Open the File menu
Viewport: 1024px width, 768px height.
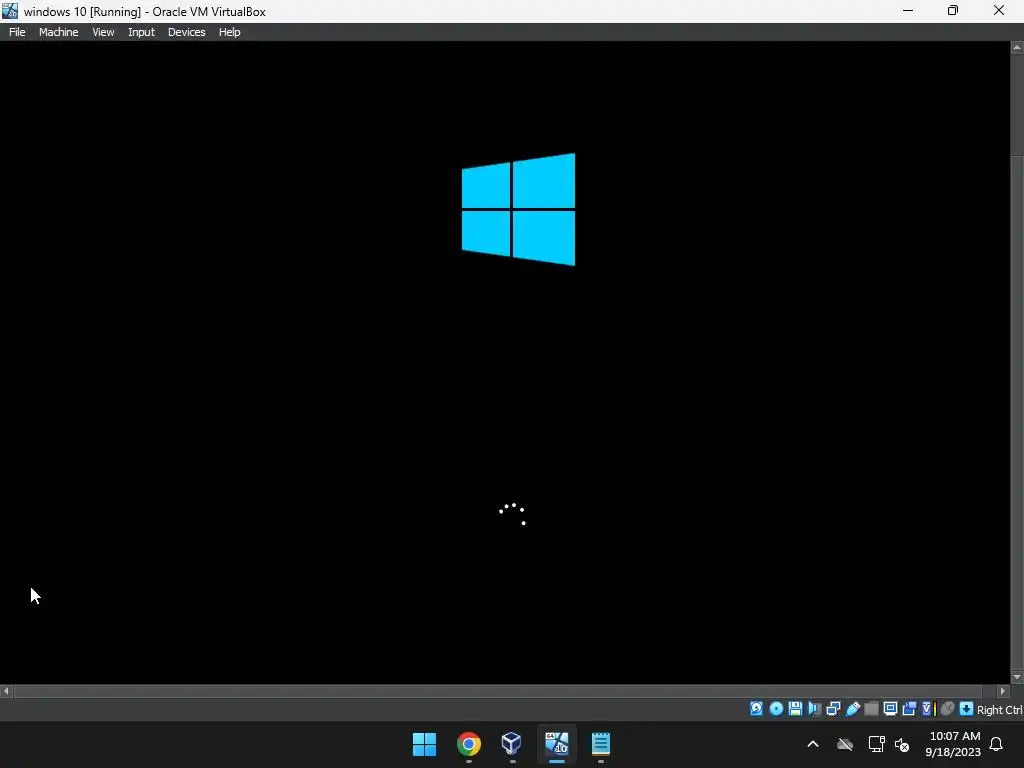click(x=17, y=32)
